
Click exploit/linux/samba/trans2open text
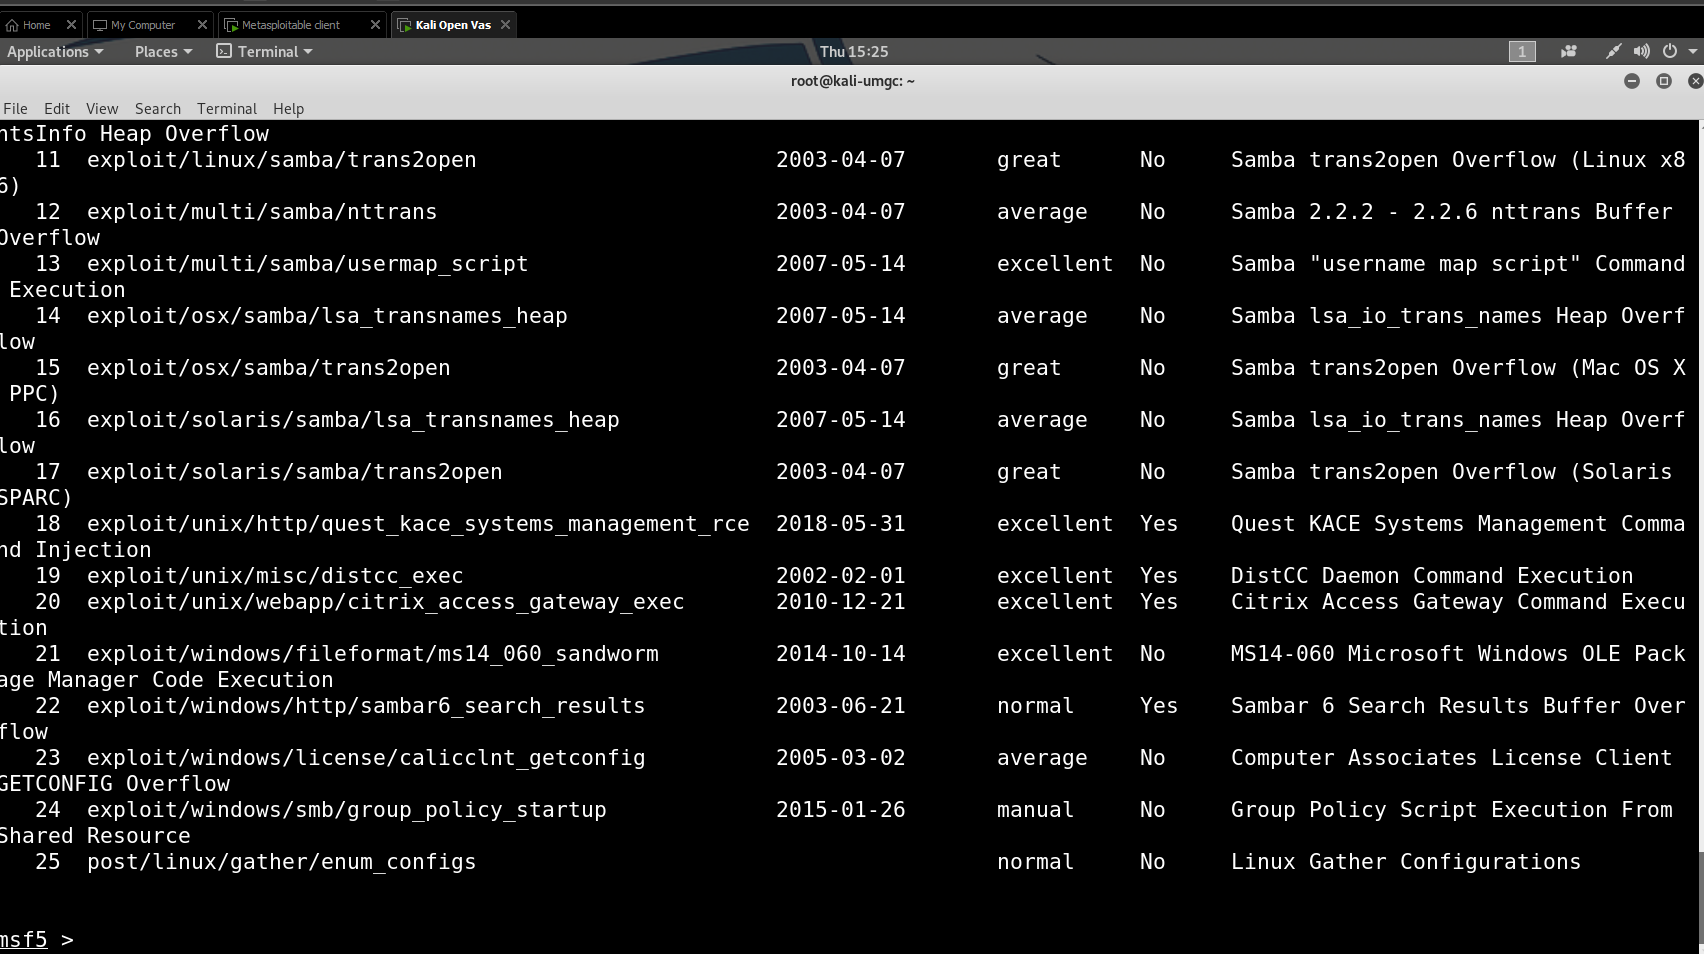tap(281, 160)
